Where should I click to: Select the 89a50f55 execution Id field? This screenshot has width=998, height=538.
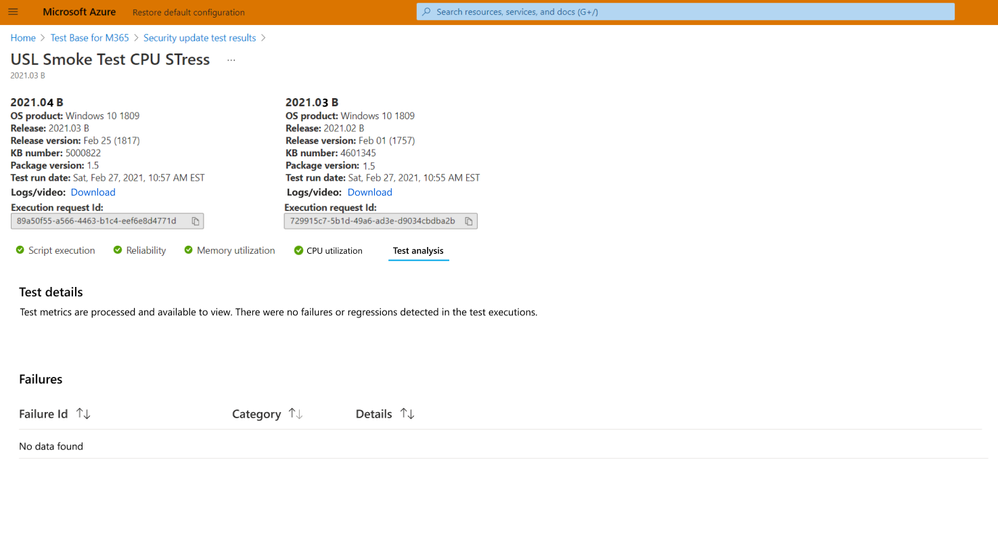pos(107,221)
